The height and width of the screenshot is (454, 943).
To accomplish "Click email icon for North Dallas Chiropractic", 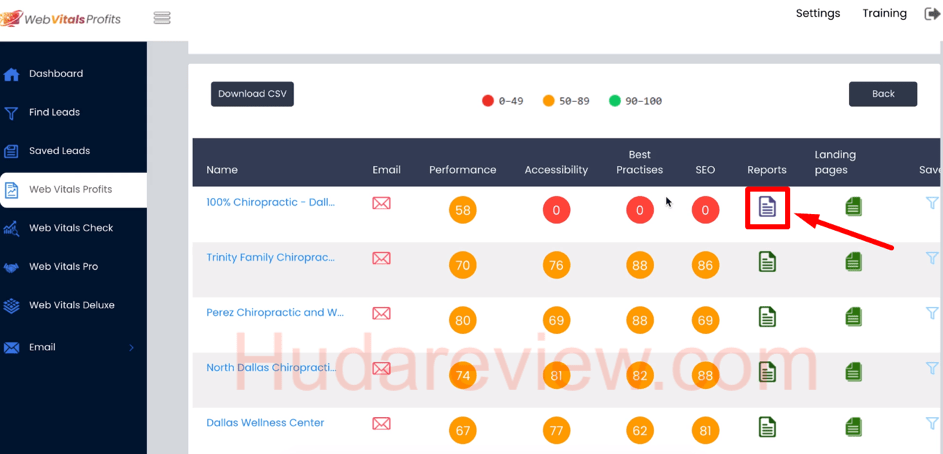I will 381,369.
